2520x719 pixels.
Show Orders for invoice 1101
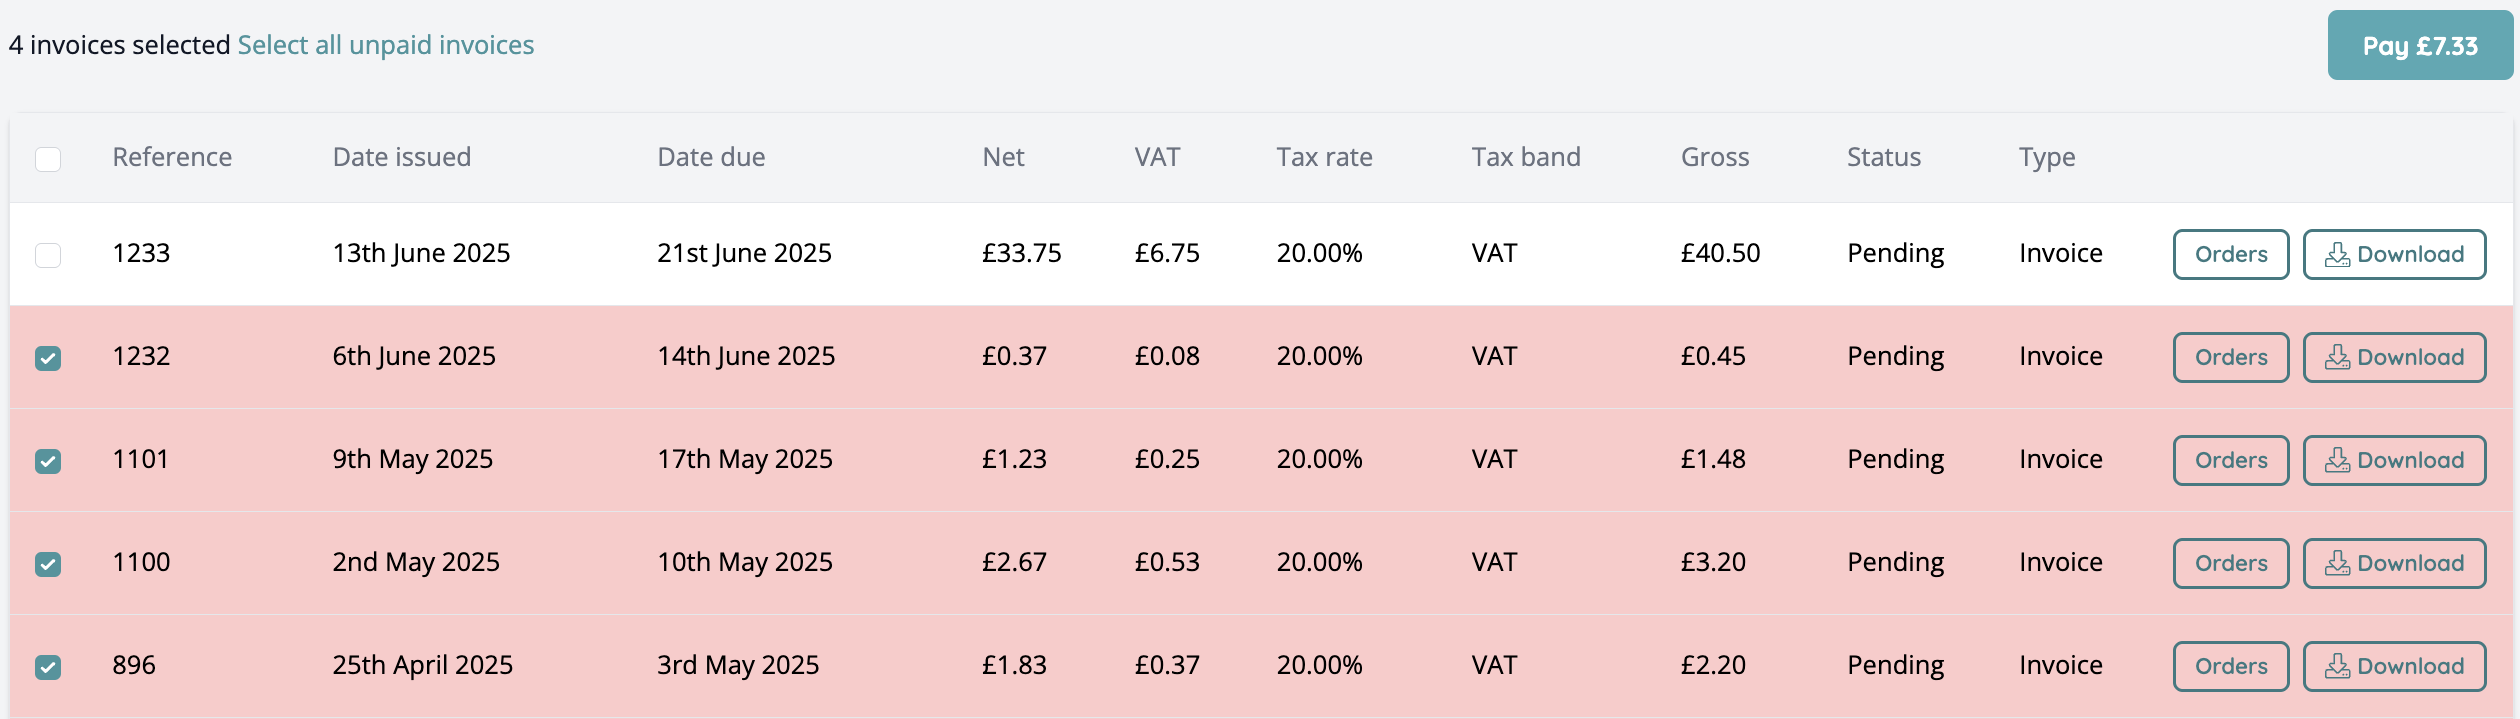(2230, 461)
